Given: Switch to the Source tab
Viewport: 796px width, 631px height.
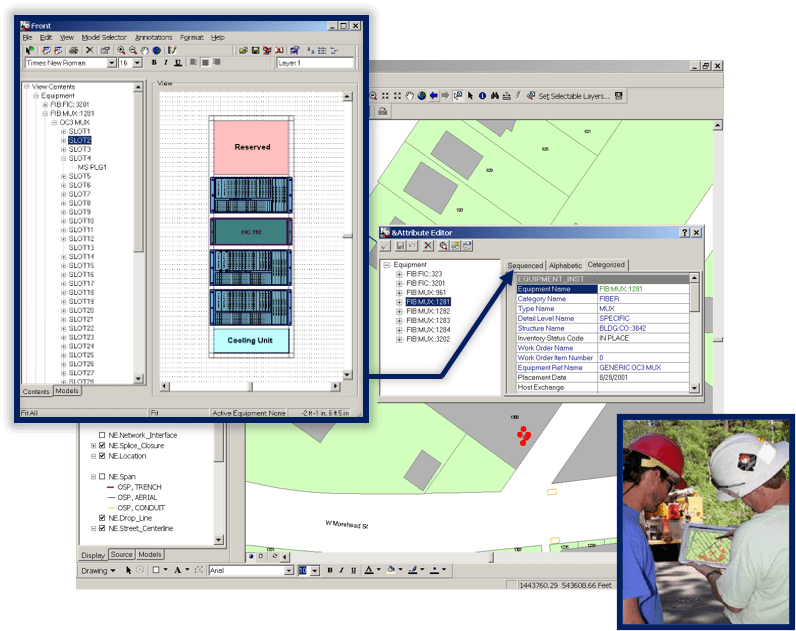Looking at the screenshot, I should click(122, 554).
